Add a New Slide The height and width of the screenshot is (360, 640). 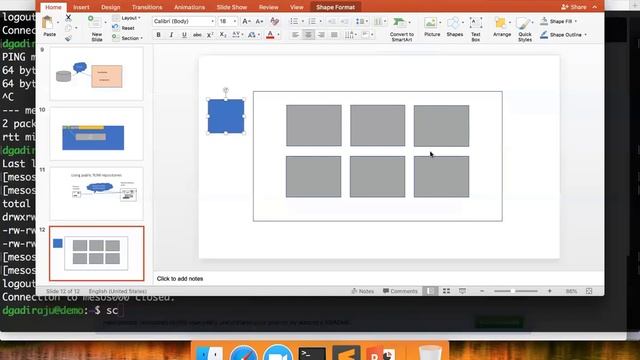tap(96, 28)
